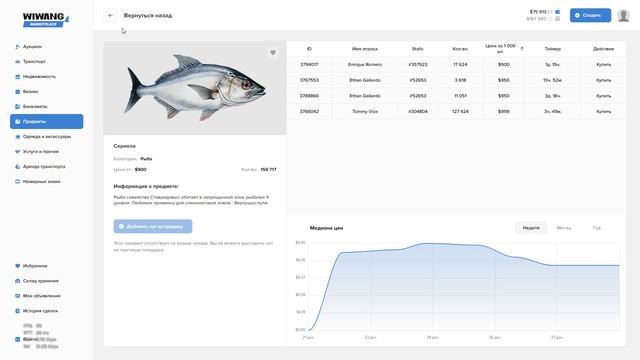
Task: Buy Ethan Gallardo's lot with quantity 11 051
Action: click(603, 96)
